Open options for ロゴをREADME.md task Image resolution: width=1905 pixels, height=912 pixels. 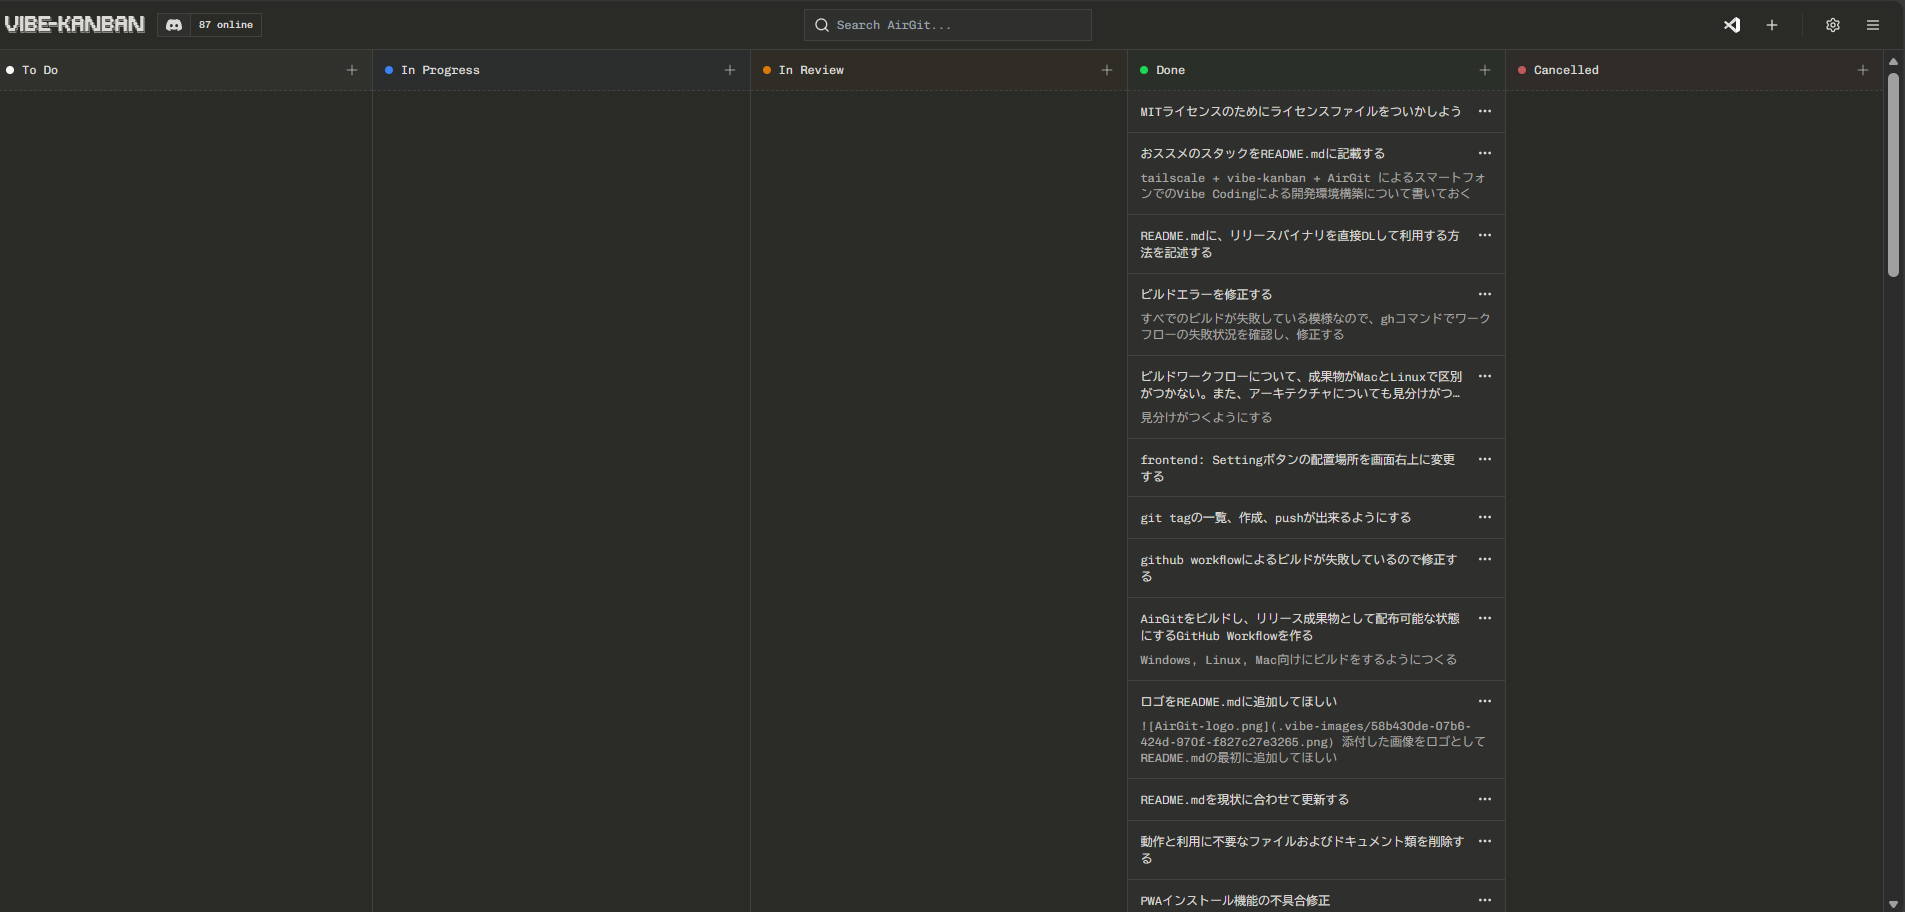[x=1485, y=701]
